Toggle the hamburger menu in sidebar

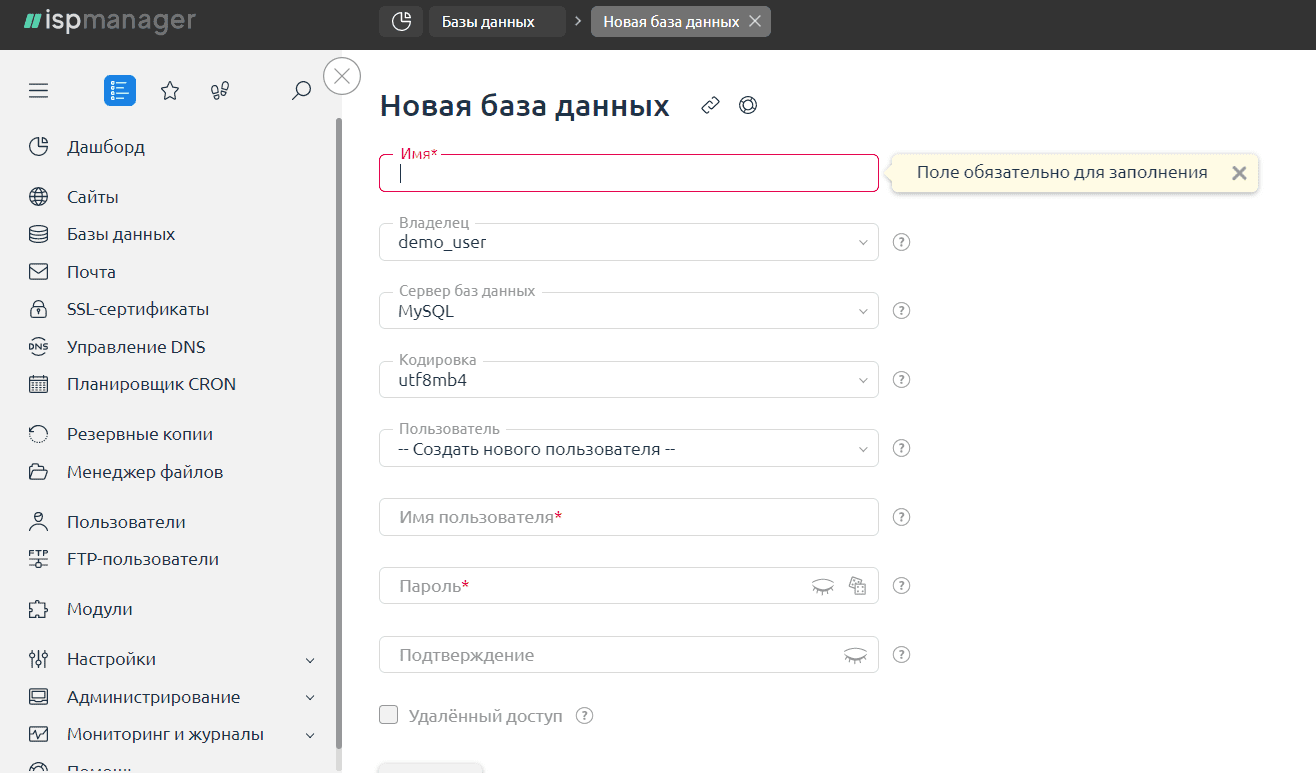38,91
